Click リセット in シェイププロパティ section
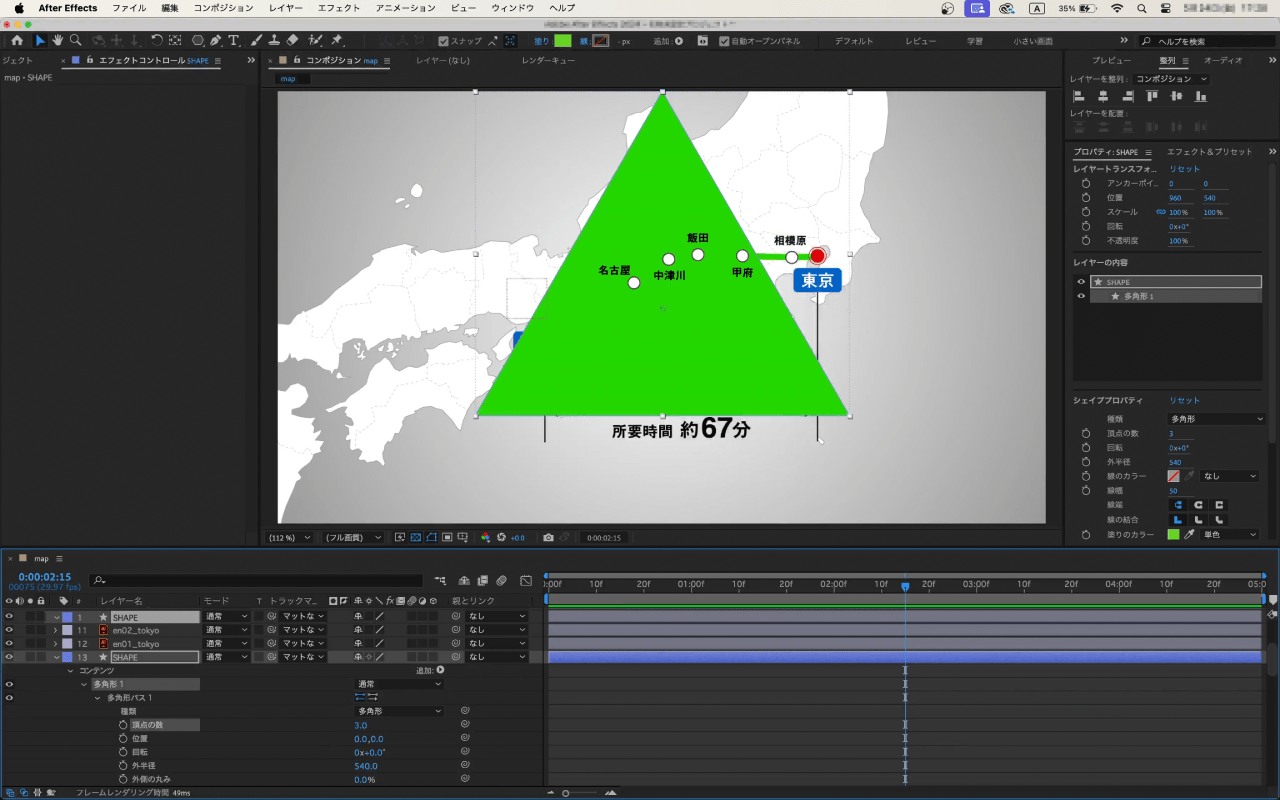The width and height of the screenshot is (1280, 800). [1184, 401]
